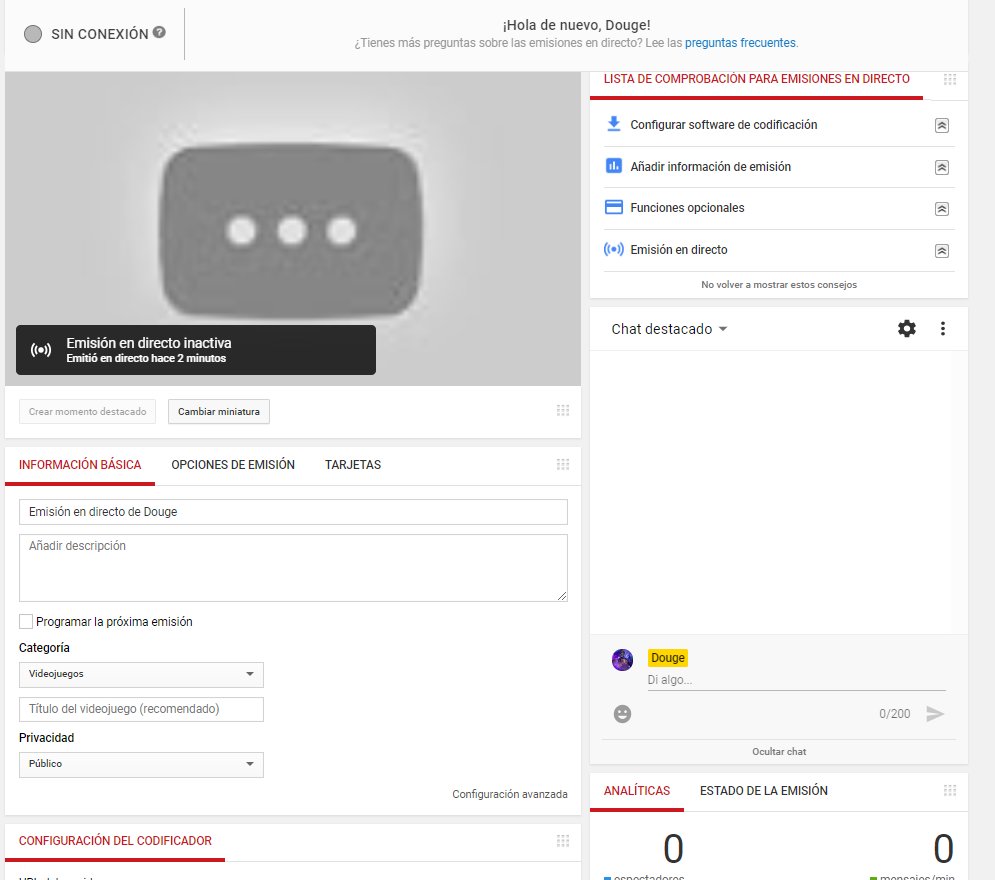The height and width of the screenshot is (880, 995).
Task: Click the Crear momento destacado button
Action: (88, 411)
